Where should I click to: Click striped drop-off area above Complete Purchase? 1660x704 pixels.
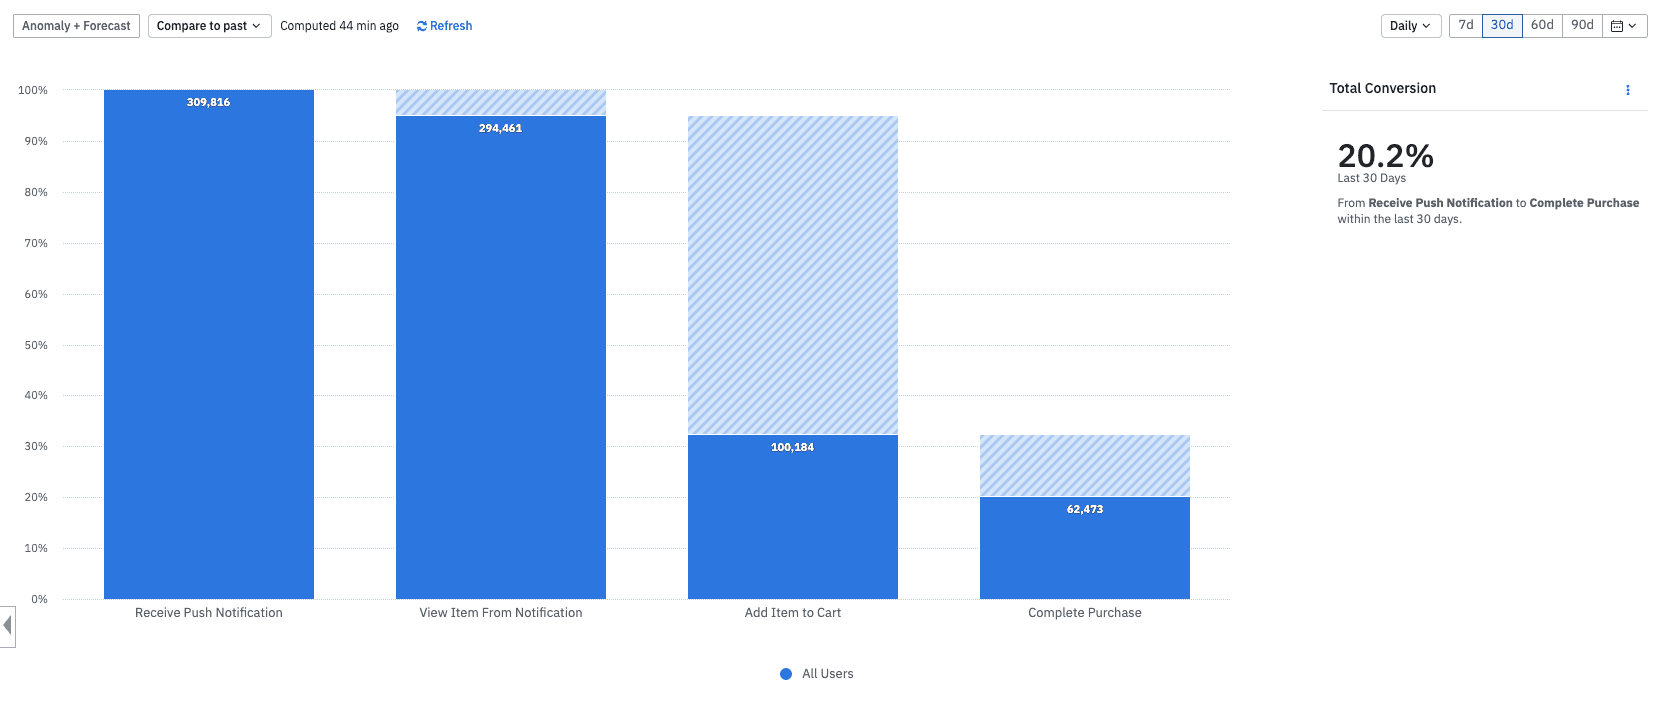1085,465
